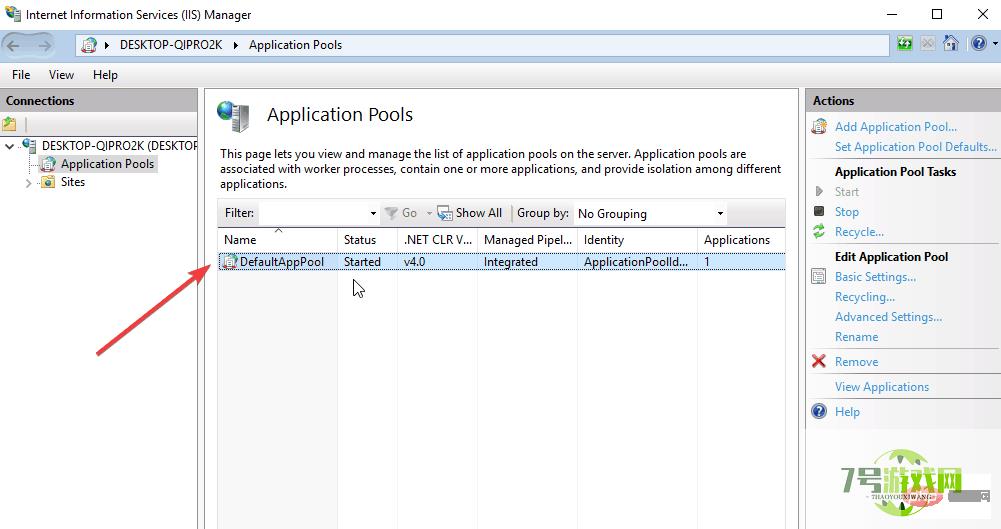The image size is (1001, 529).
Task: Sort by the Applications column header
Action: click(741, 240)
